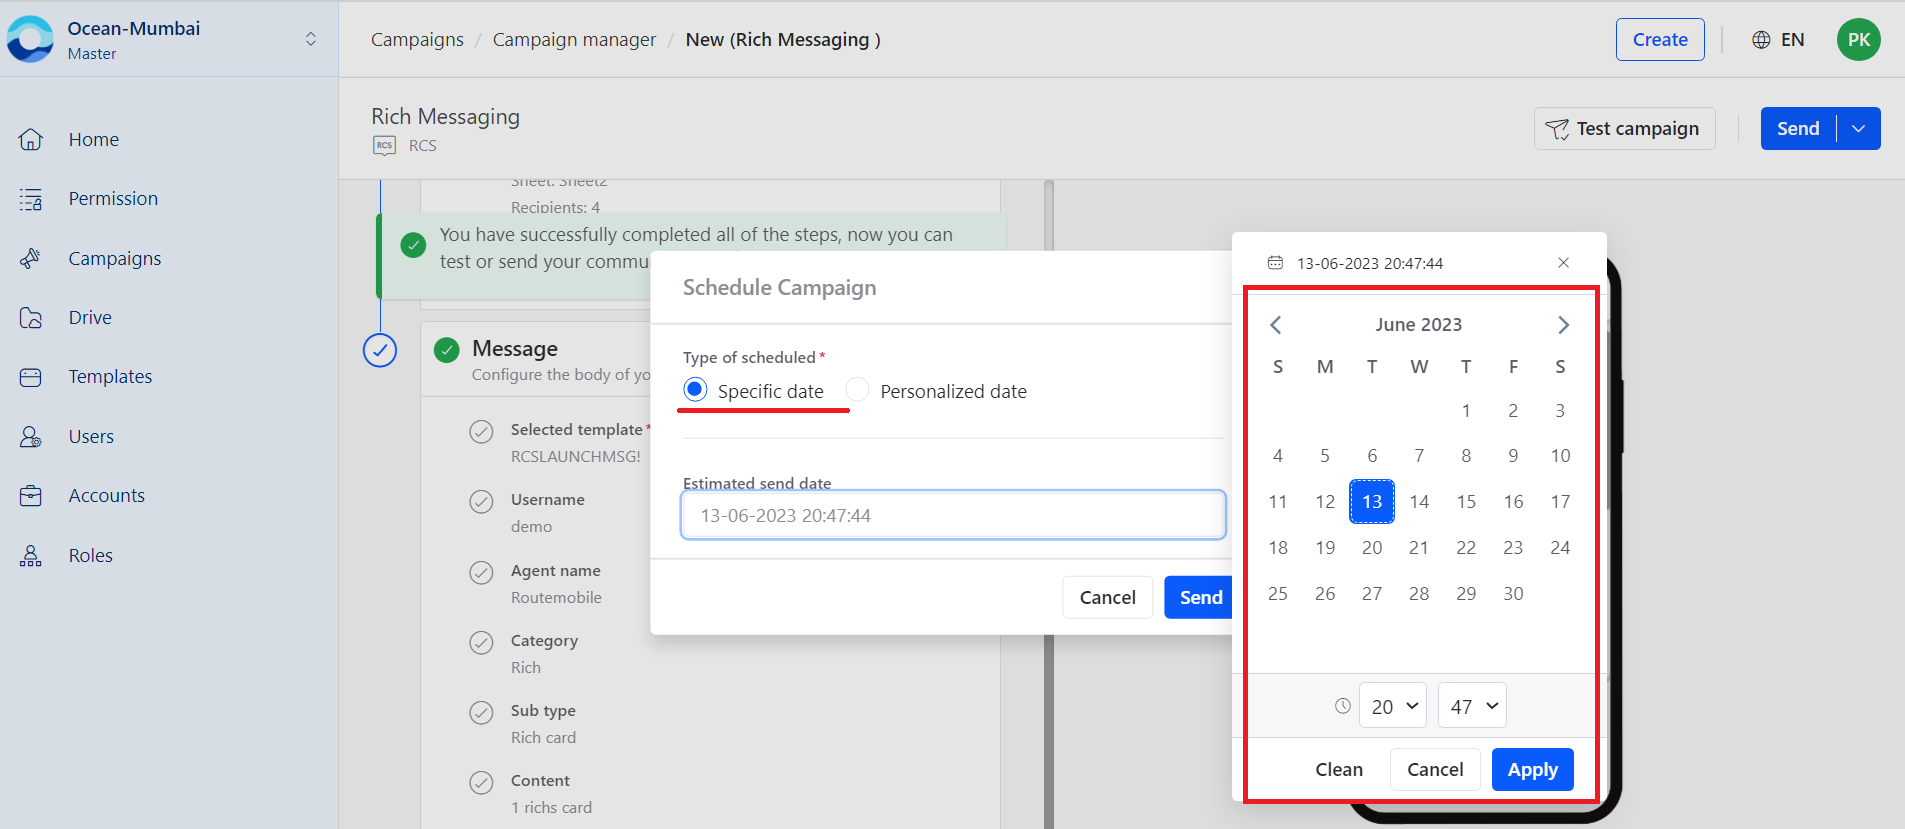1905x829 pixels.
Task: Click check icon beside Selected template
Action: click(481, 431)
